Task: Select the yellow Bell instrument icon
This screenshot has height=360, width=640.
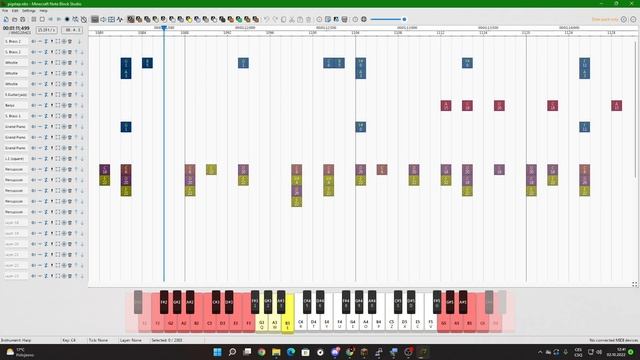Action: (x=189, y=19)
